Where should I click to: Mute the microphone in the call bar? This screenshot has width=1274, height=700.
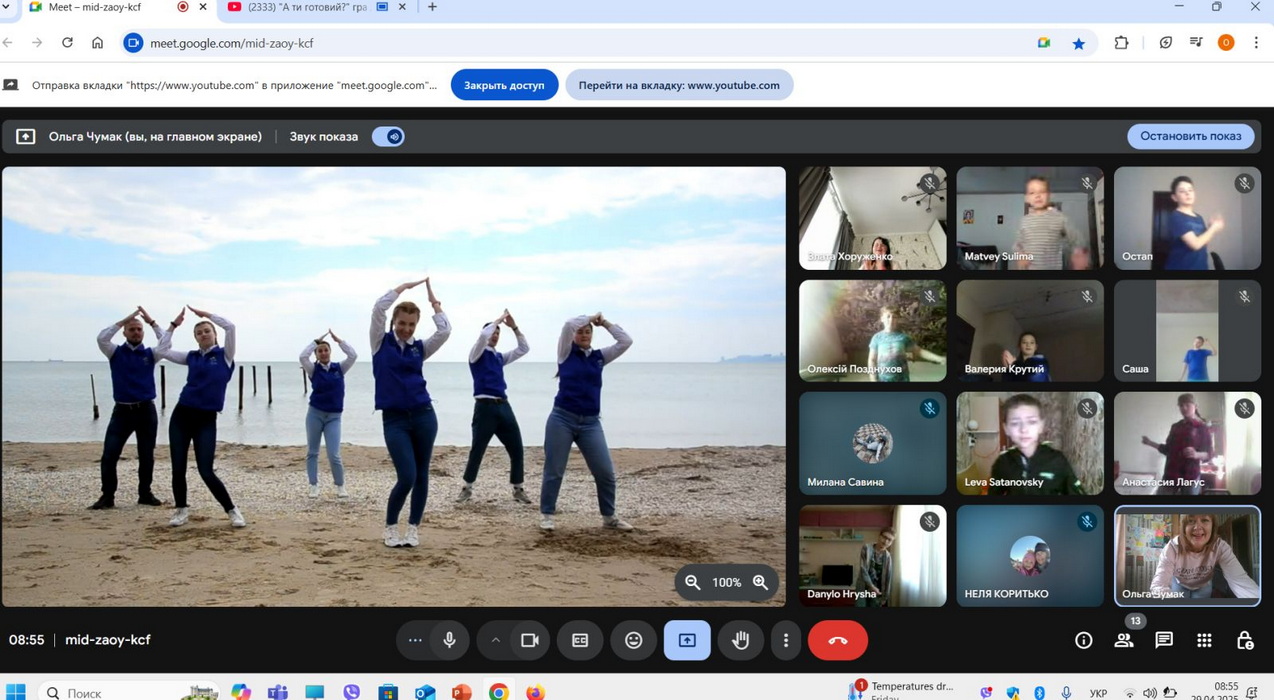click(449, 640)
